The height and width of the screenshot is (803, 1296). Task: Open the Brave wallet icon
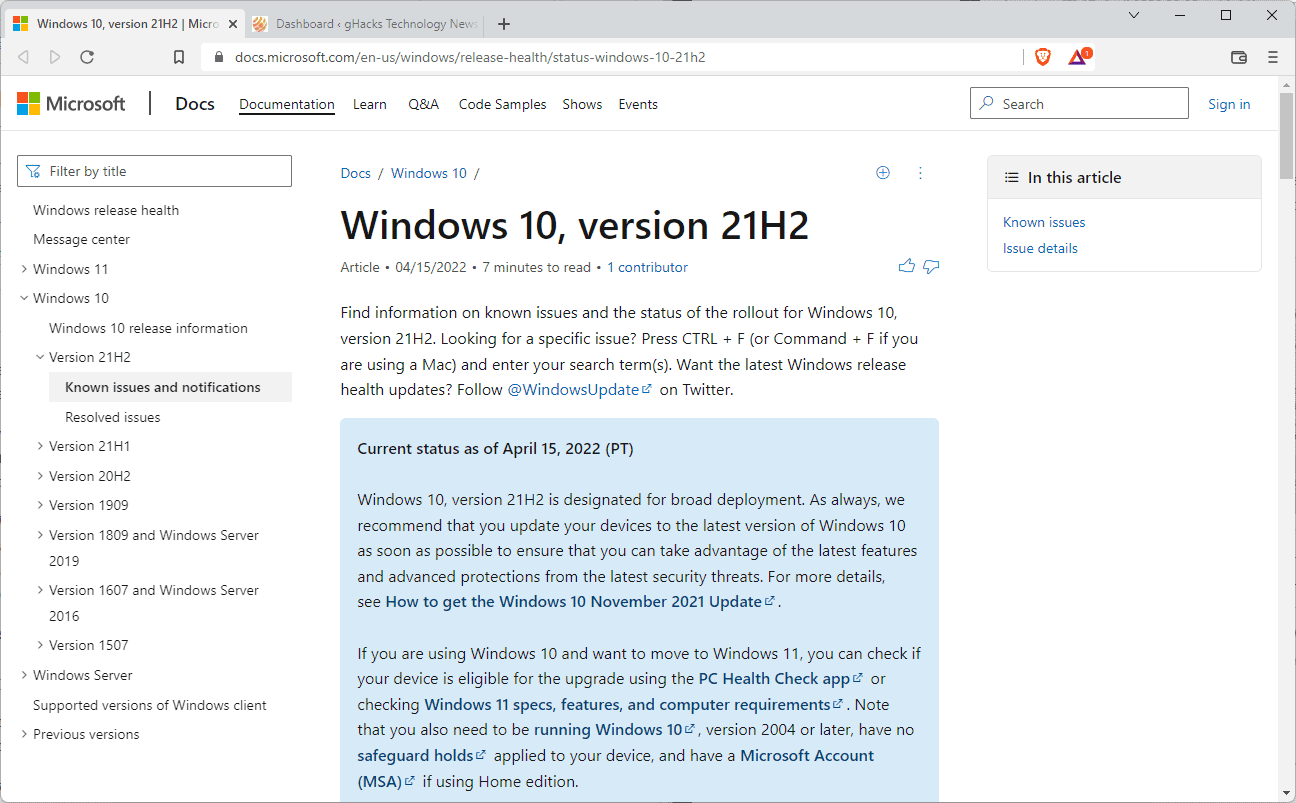pyautogui.click(x=1238, y=57)
